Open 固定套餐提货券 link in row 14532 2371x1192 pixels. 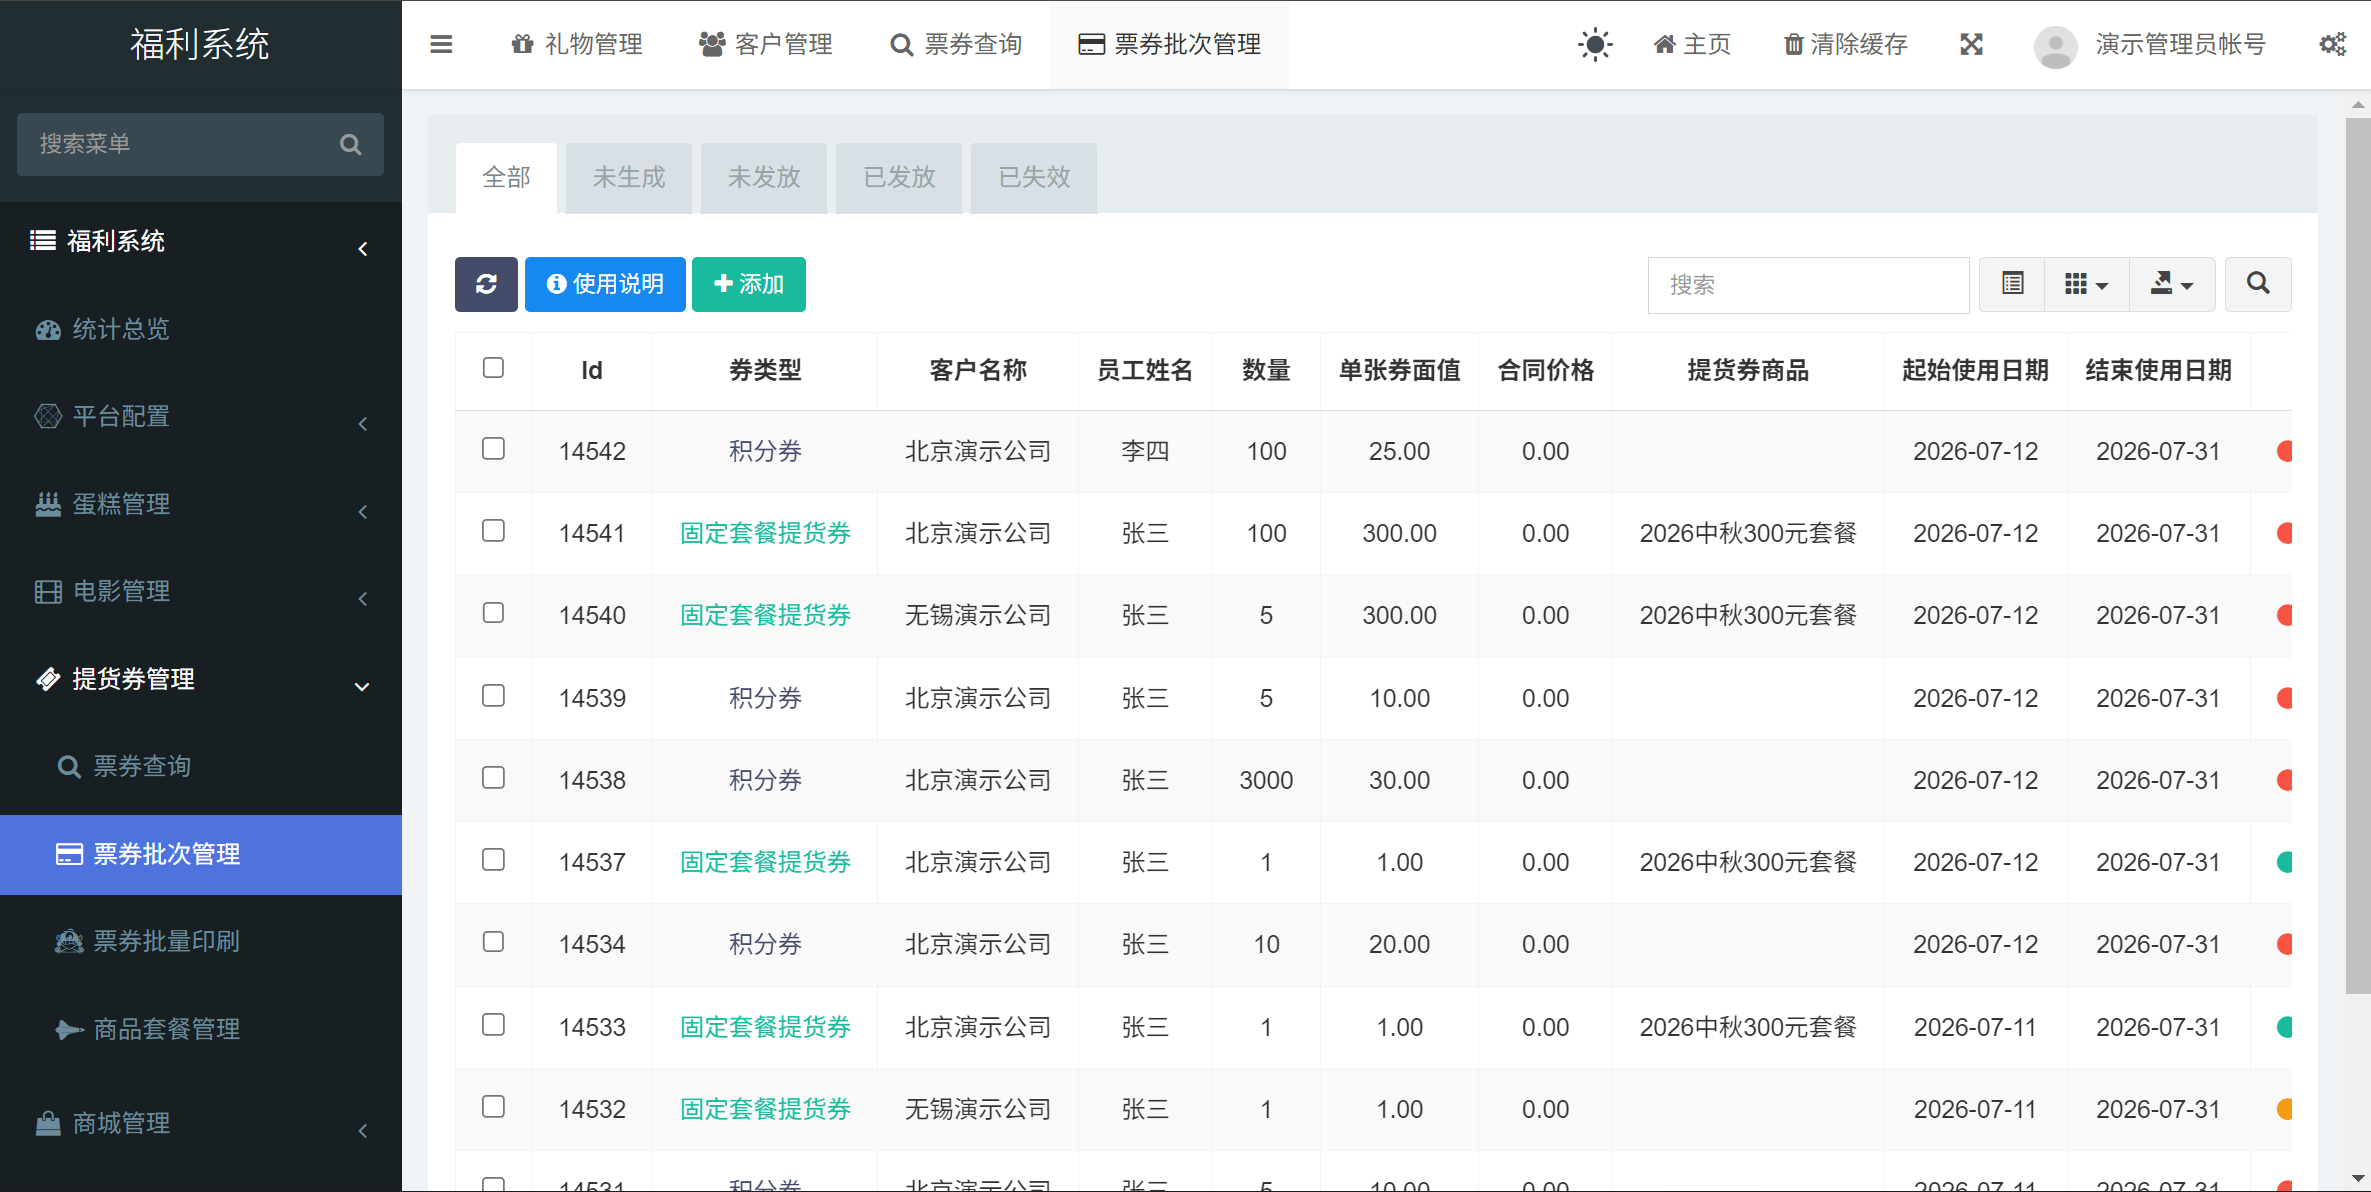[x=765, y=1109]
